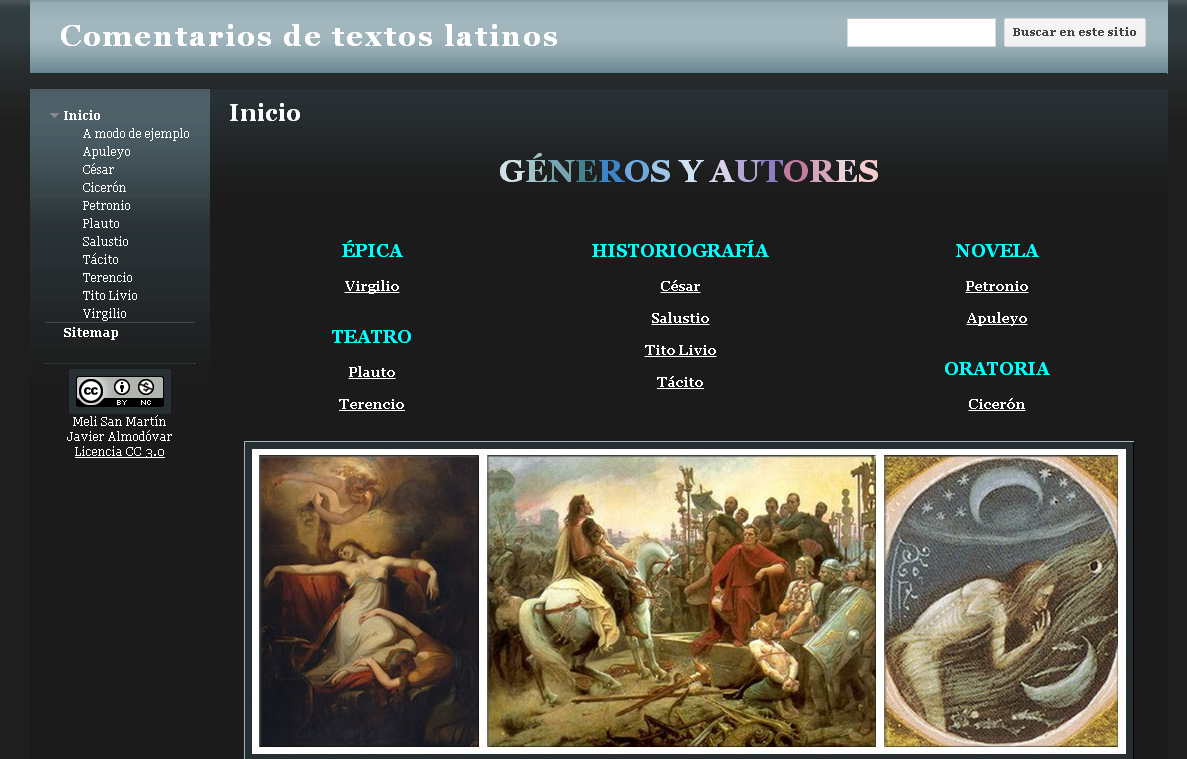Go to Tácito from the sidebar
Viewport: 1187px width, 759px height.
tap(101, 260)
